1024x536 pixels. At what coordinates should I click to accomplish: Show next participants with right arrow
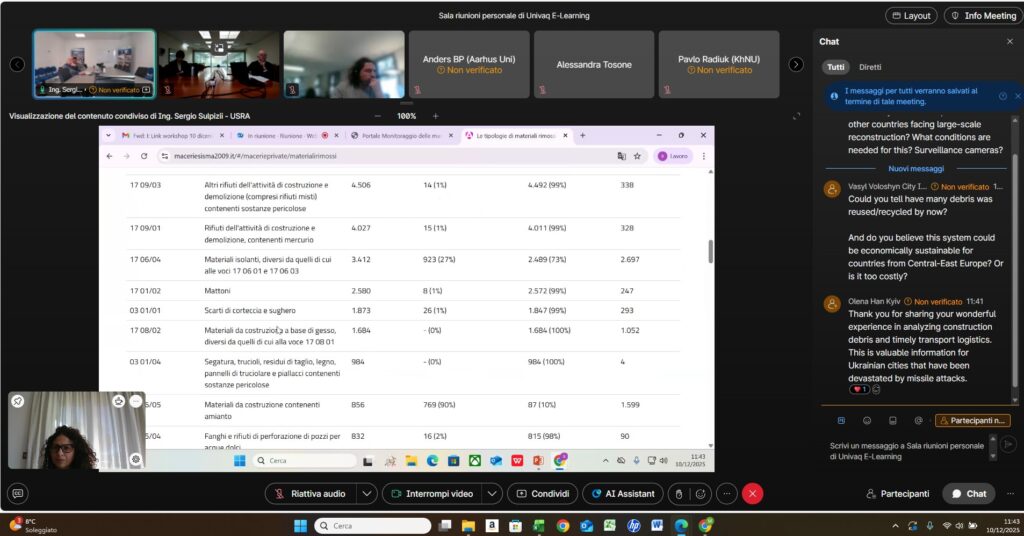796,64
